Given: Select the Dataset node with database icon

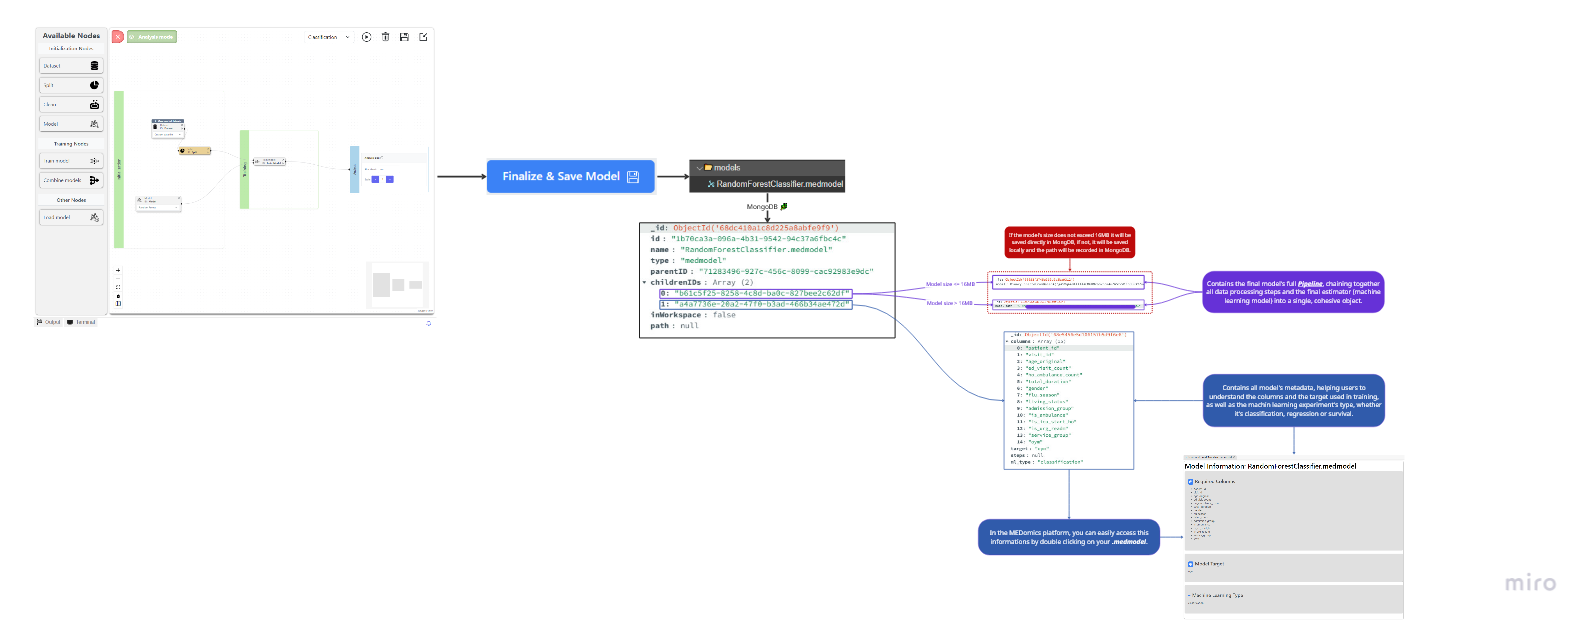Looking at the screenshot, I should (x=71, y=66).
